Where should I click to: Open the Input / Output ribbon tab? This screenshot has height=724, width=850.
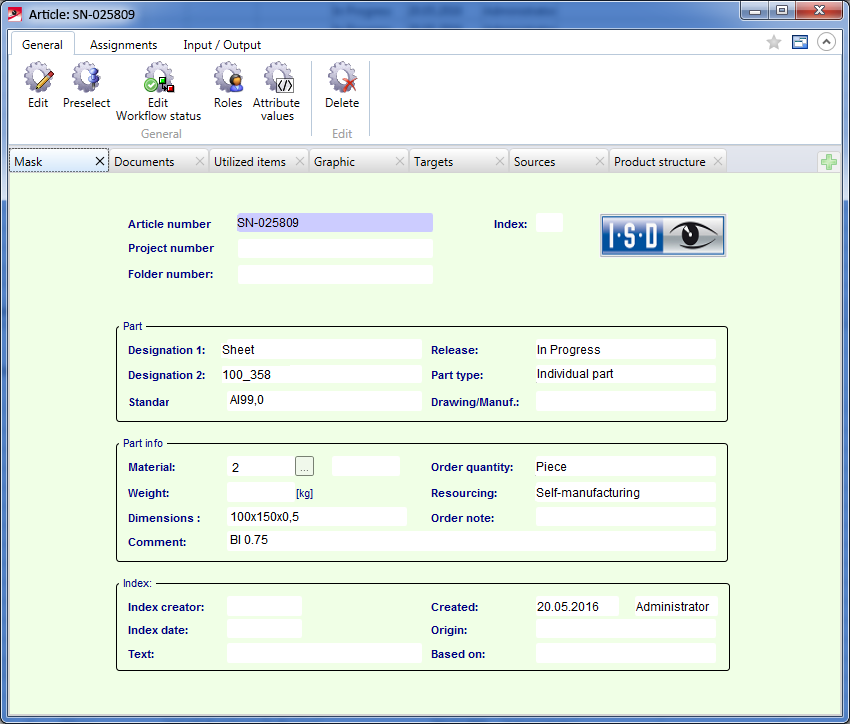[x=222, y=45]
